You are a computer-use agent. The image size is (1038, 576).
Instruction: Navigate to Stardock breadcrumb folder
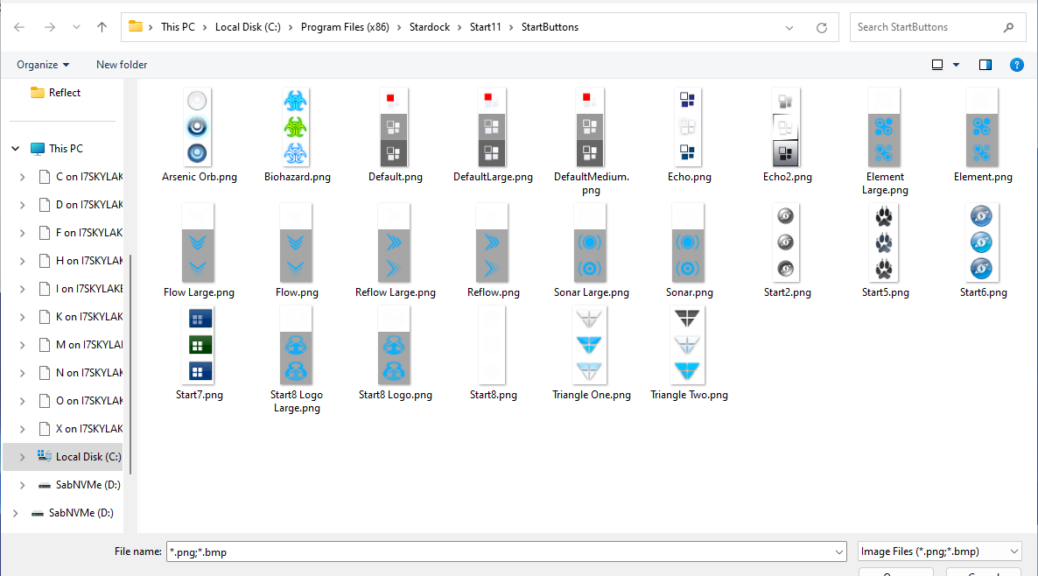[429, 27]
